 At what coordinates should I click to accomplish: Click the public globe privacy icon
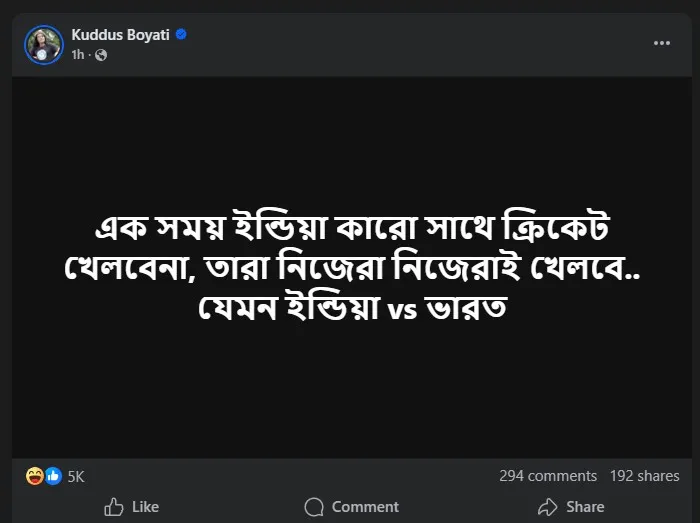coord(101,55)
